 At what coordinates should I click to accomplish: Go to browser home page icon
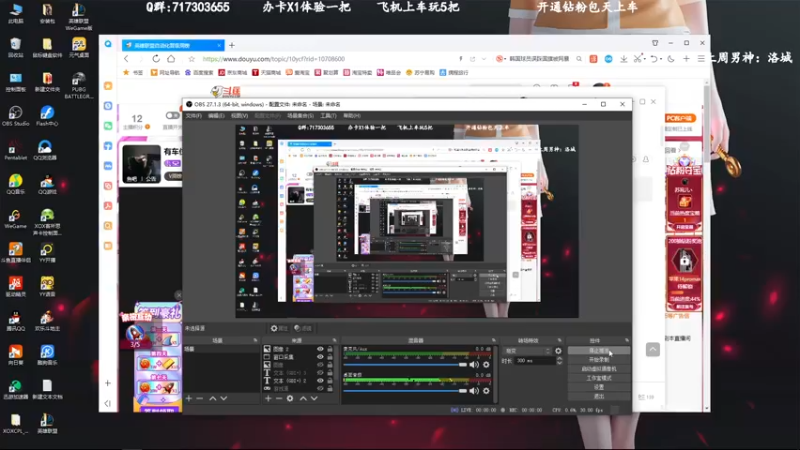point(171,59)
